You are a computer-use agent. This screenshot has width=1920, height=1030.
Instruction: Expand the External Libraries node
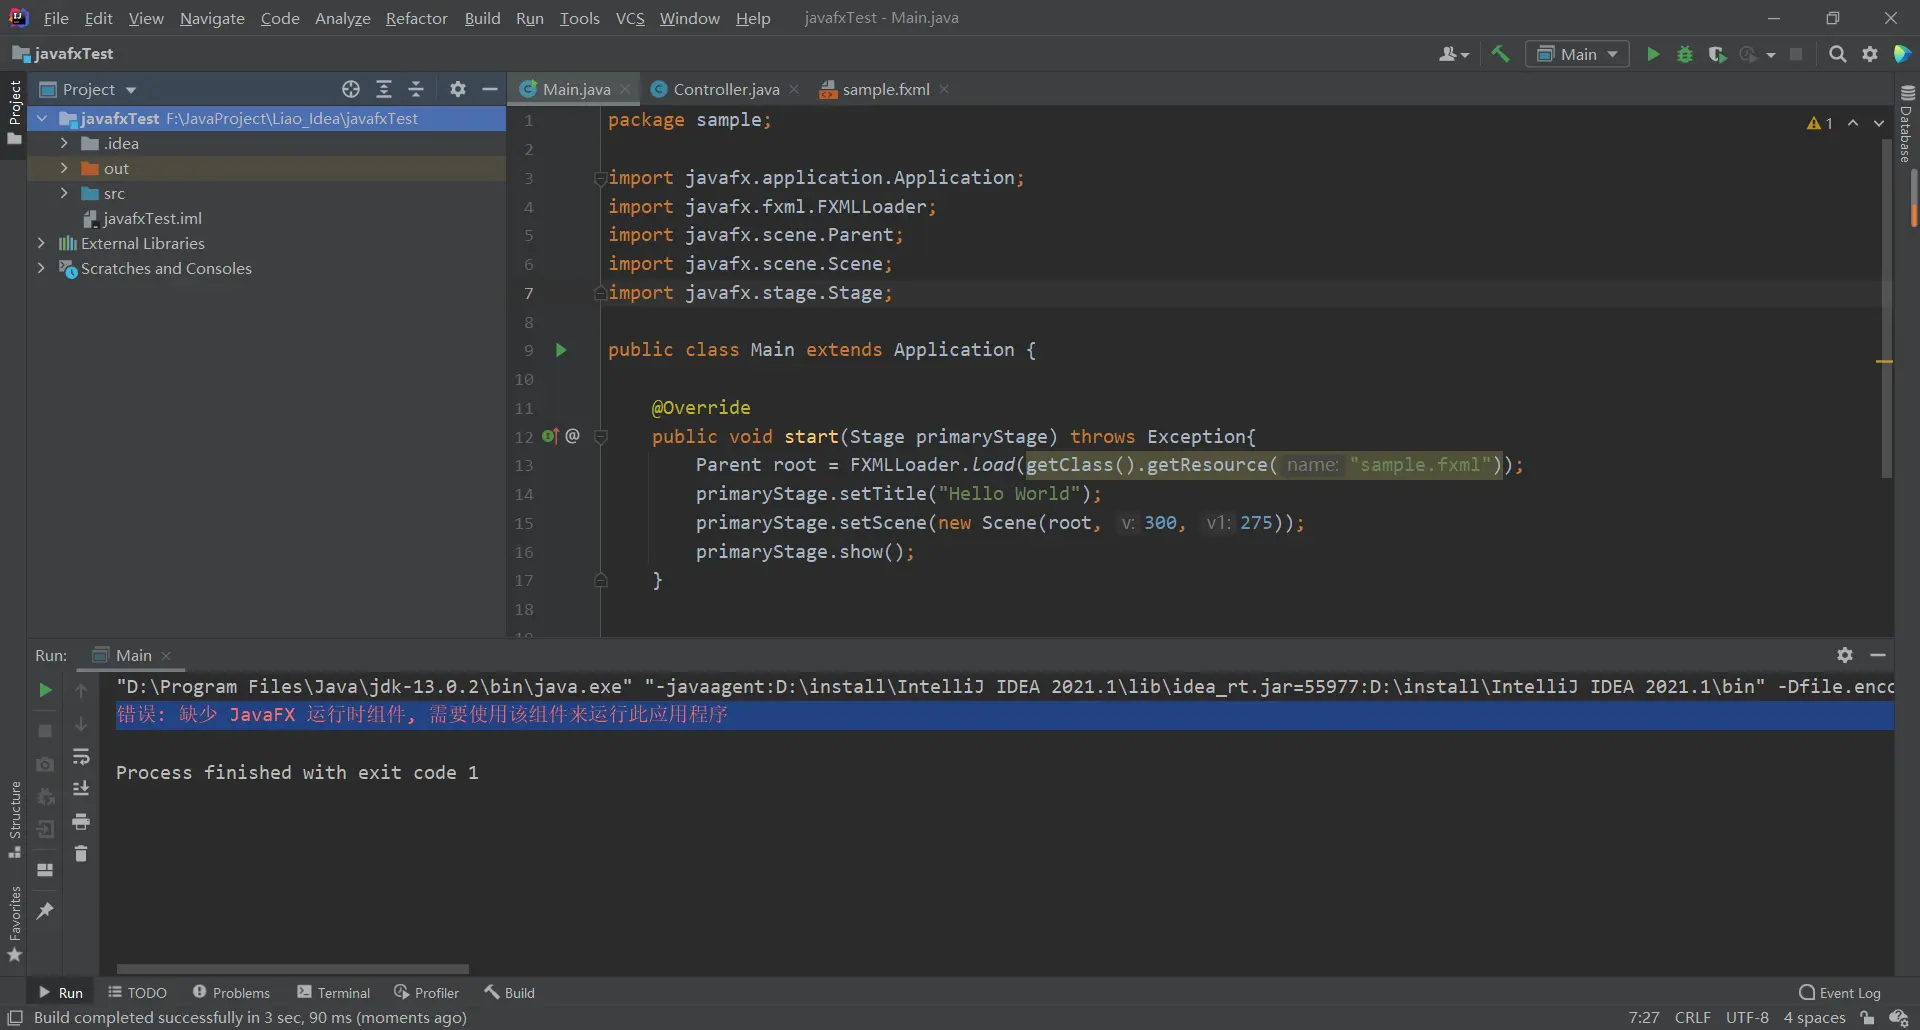pos(41,243)
